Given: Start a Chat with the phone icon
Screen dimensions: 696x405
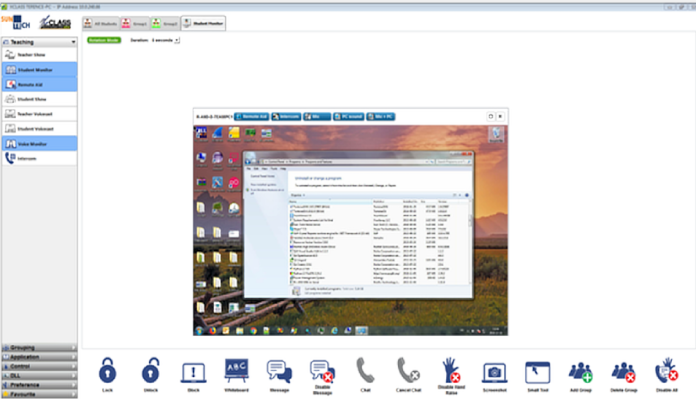Looking at the screenshot, I should (365, 370).
